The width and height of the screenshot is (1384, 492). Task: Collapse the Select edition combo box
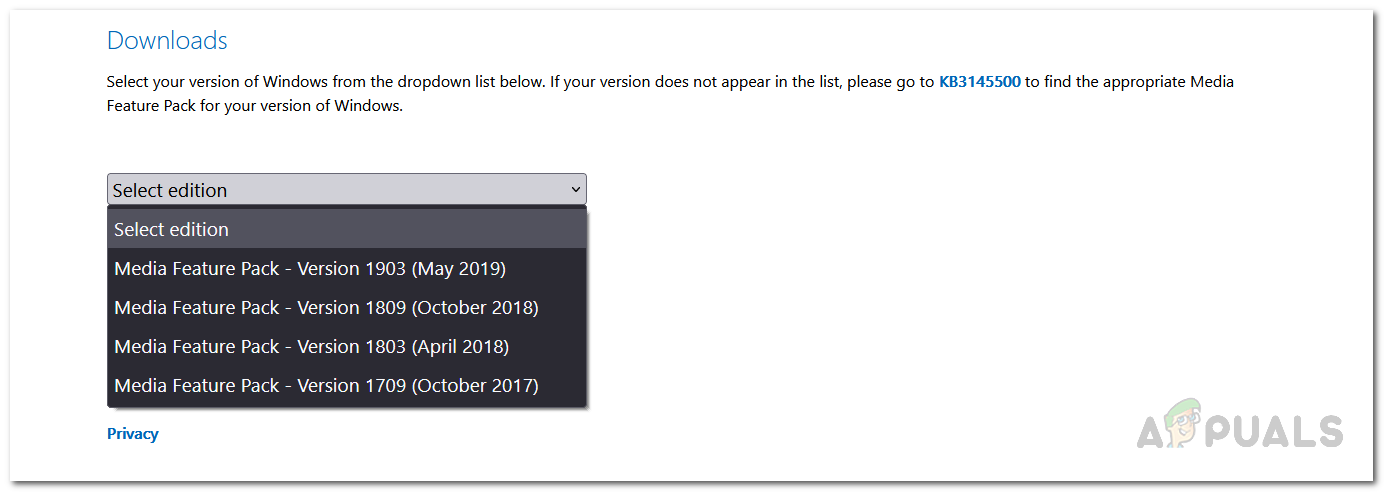click(346, 190)
